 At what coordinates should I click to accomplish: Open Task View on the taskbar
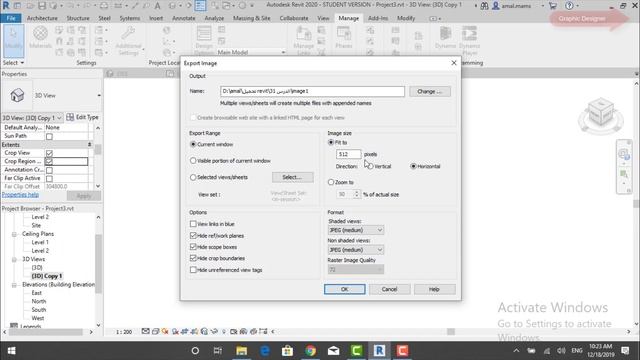(x=218, y=351)
